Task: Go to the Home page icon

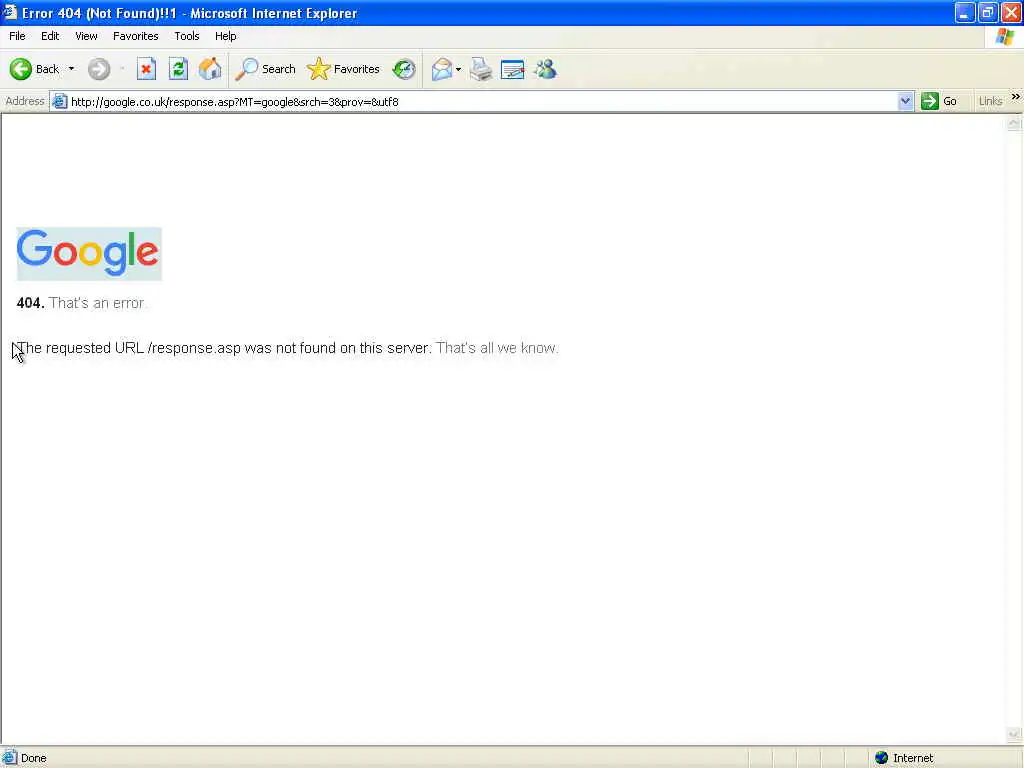Action: (x=210, y=69)
